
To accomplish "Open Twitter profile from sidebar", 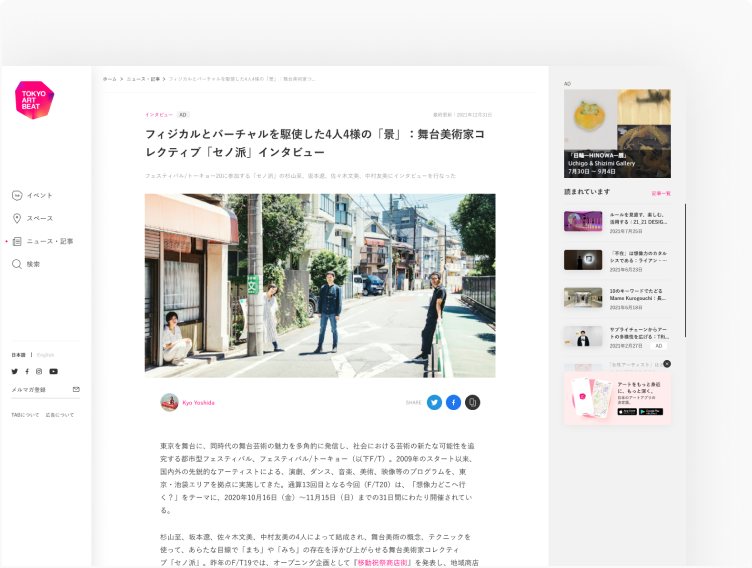I will coord(15,371).
